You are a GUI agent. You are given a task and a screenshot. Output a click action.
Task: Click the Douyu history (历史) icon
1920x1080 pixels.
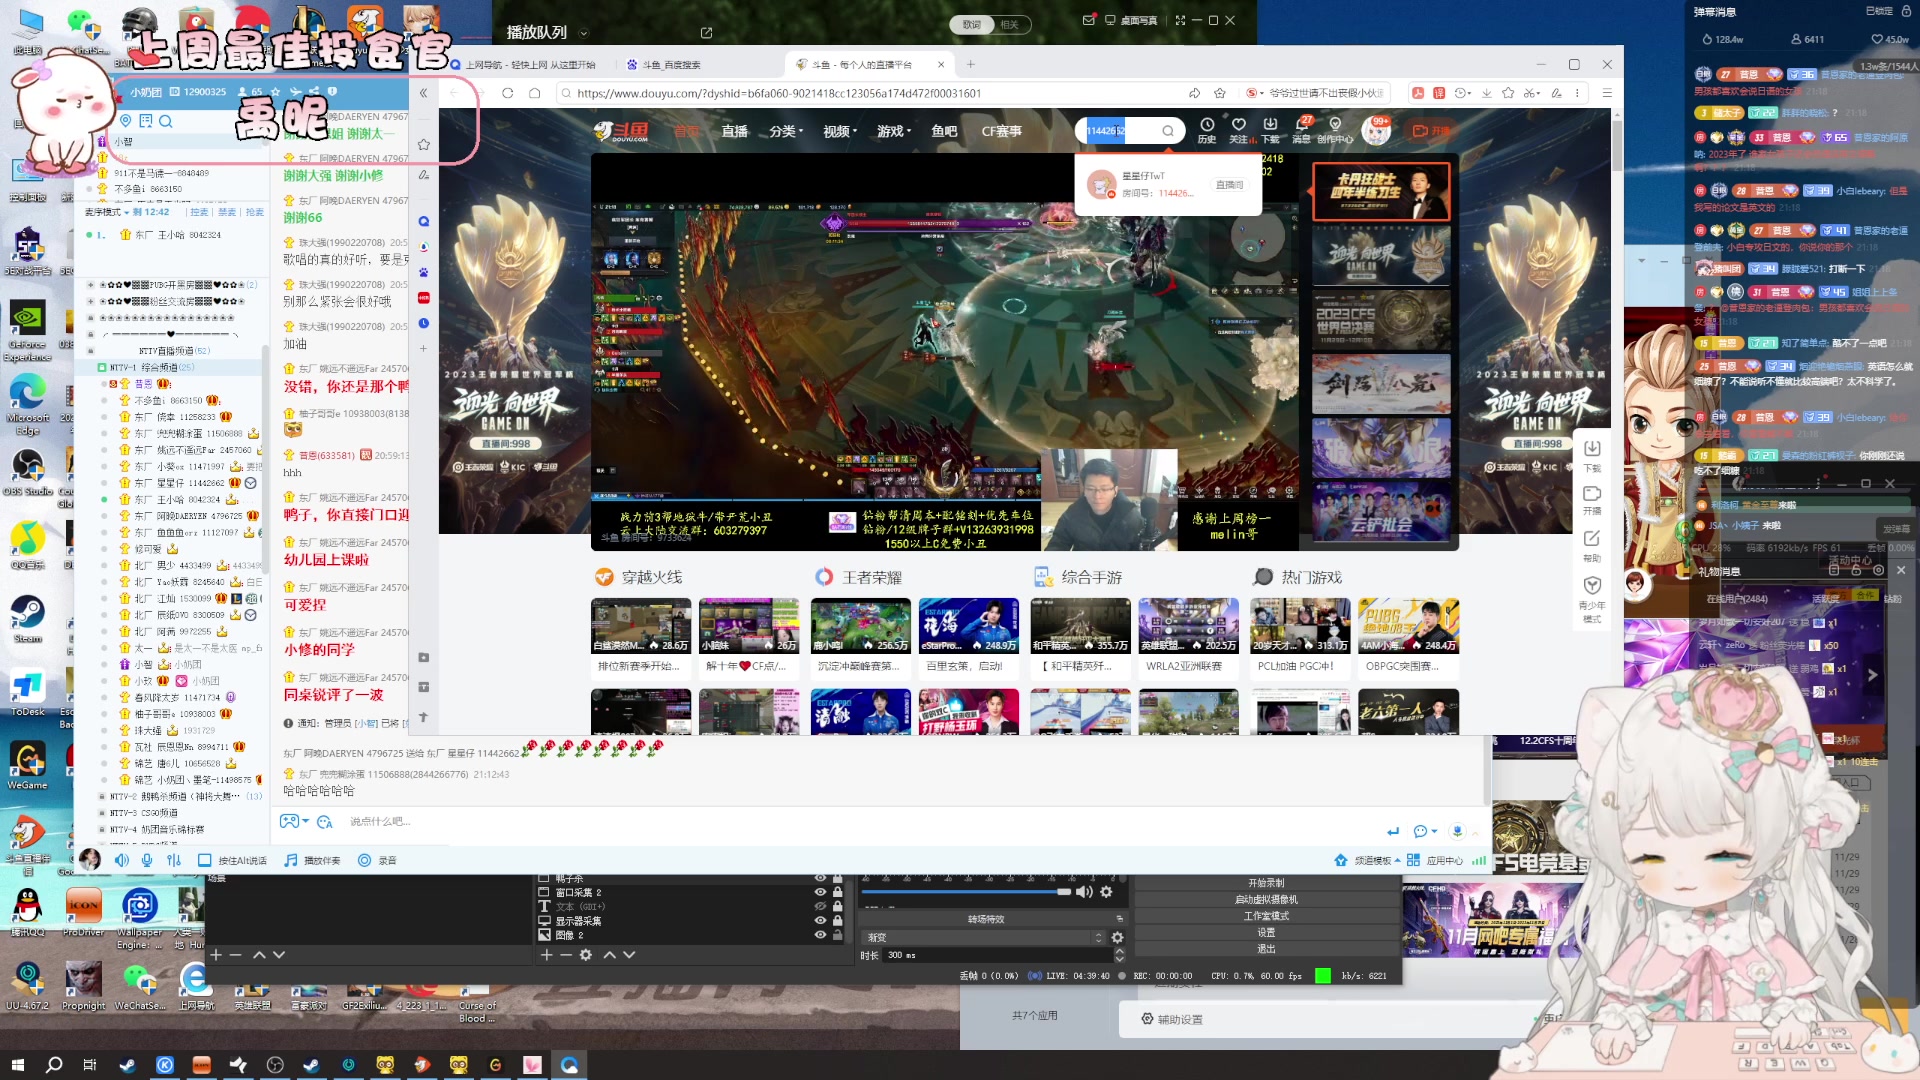1206,125
